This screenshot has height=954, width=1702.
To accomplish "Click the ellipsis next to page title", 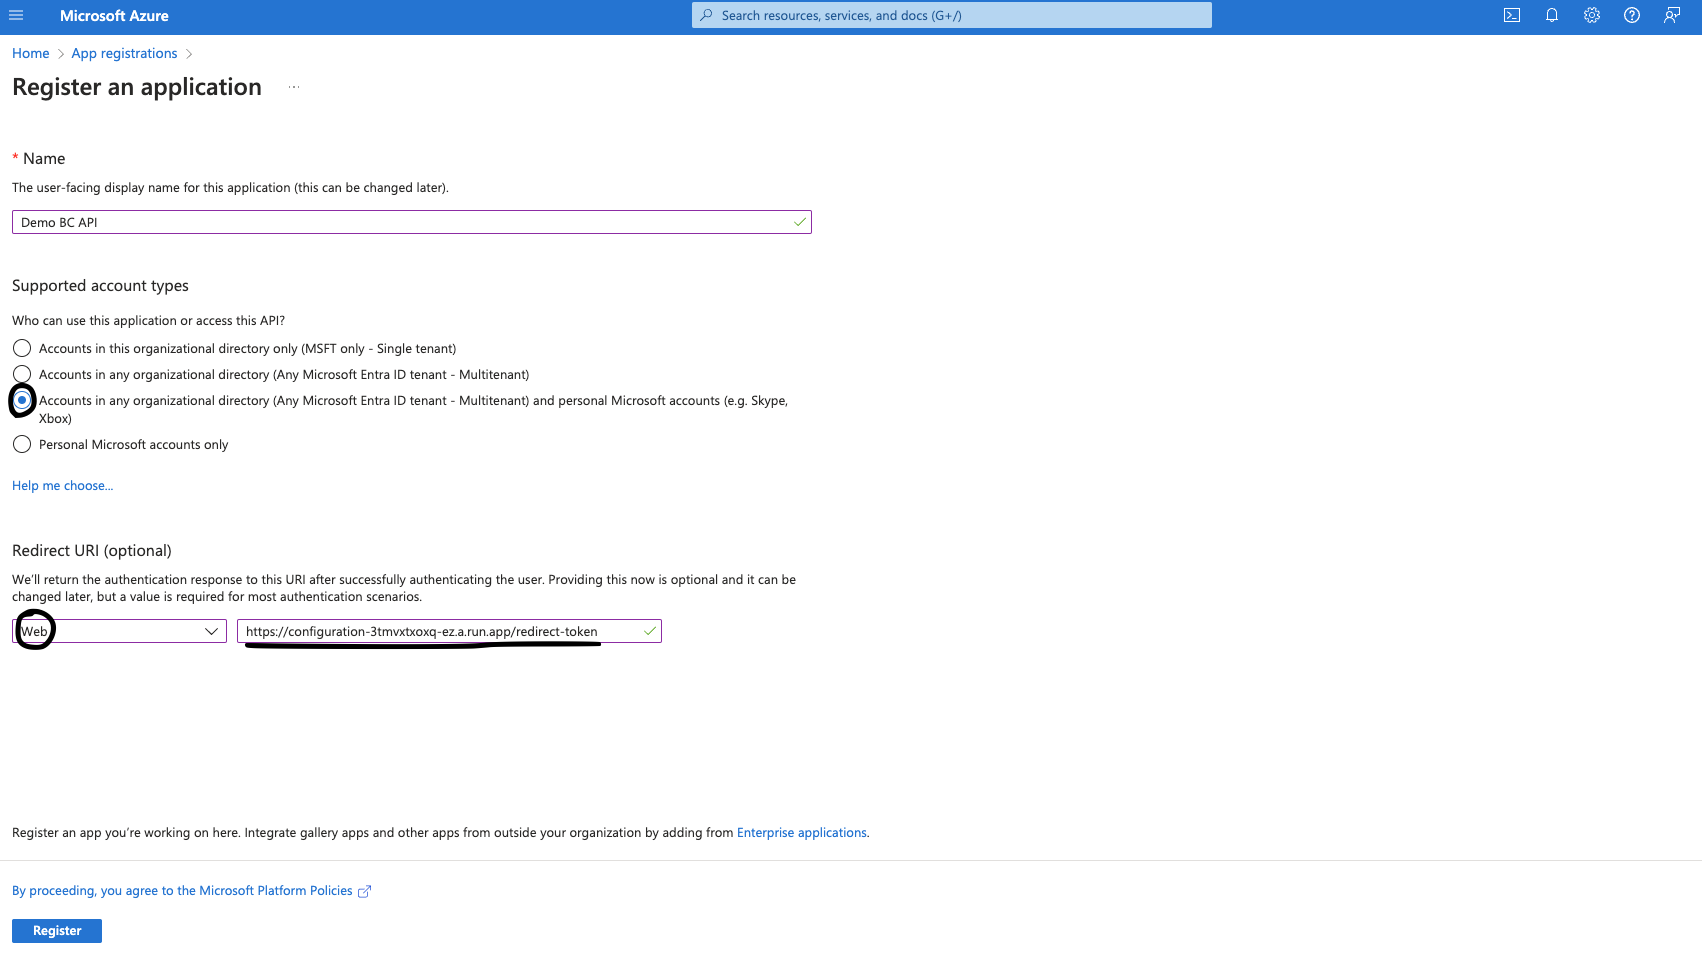I will (x=294, y=88).
